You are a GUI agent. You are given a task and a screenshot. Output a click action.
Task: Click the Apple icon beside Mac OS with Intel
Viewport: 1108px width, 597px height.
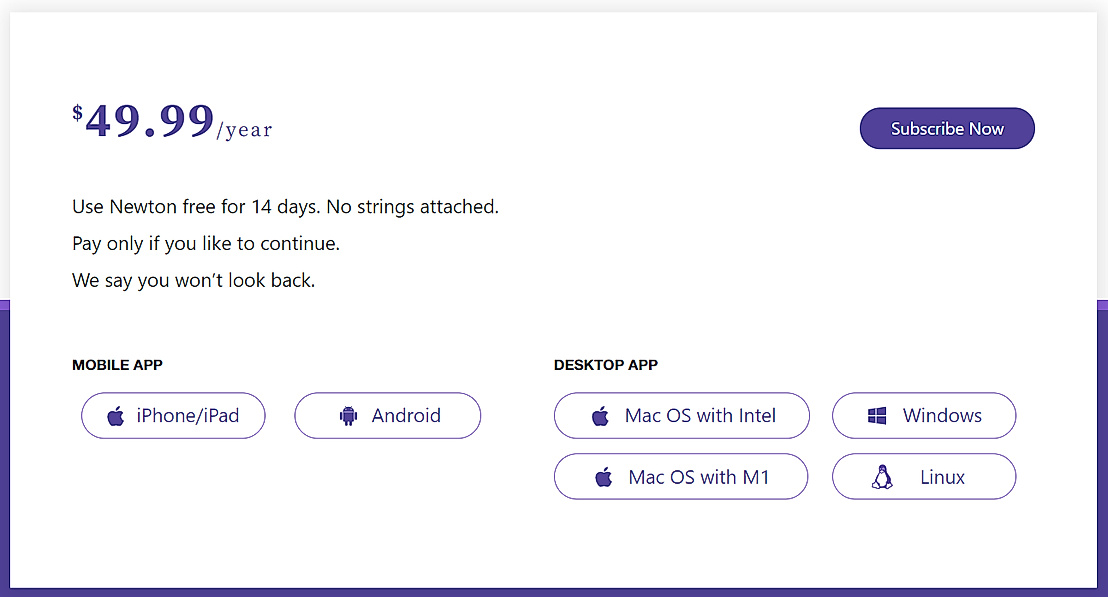click(600, 416)
